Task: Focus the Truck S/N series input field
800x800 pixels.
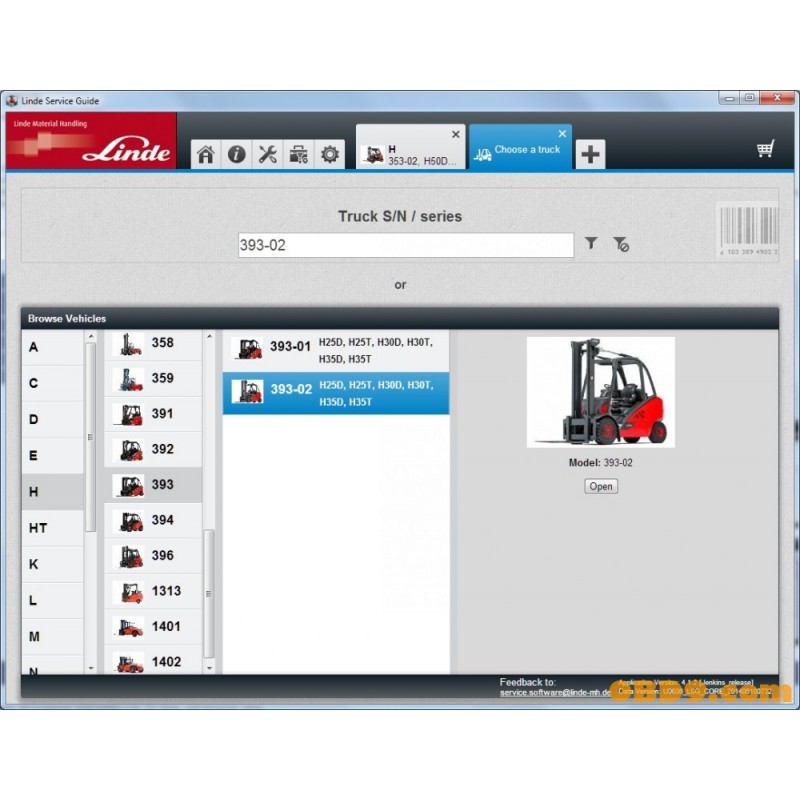Action: [x=406, y=245]
